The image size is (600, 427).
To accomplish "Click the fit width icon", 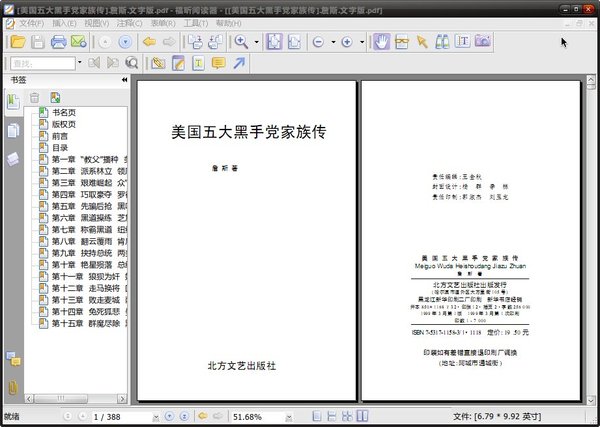I will [x=294, y=41].
